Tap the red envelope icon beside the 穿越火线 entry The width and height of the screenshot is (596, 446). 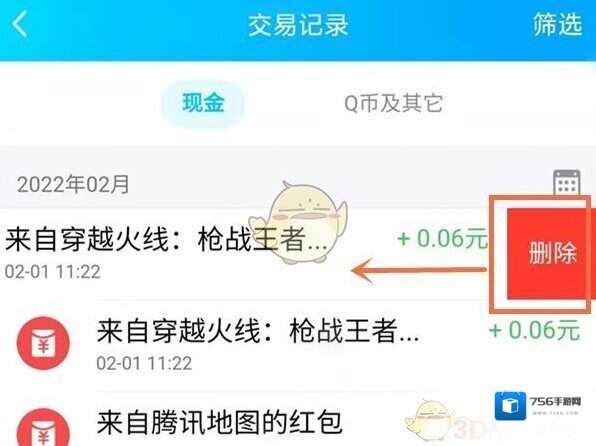(x=43, y=343)
